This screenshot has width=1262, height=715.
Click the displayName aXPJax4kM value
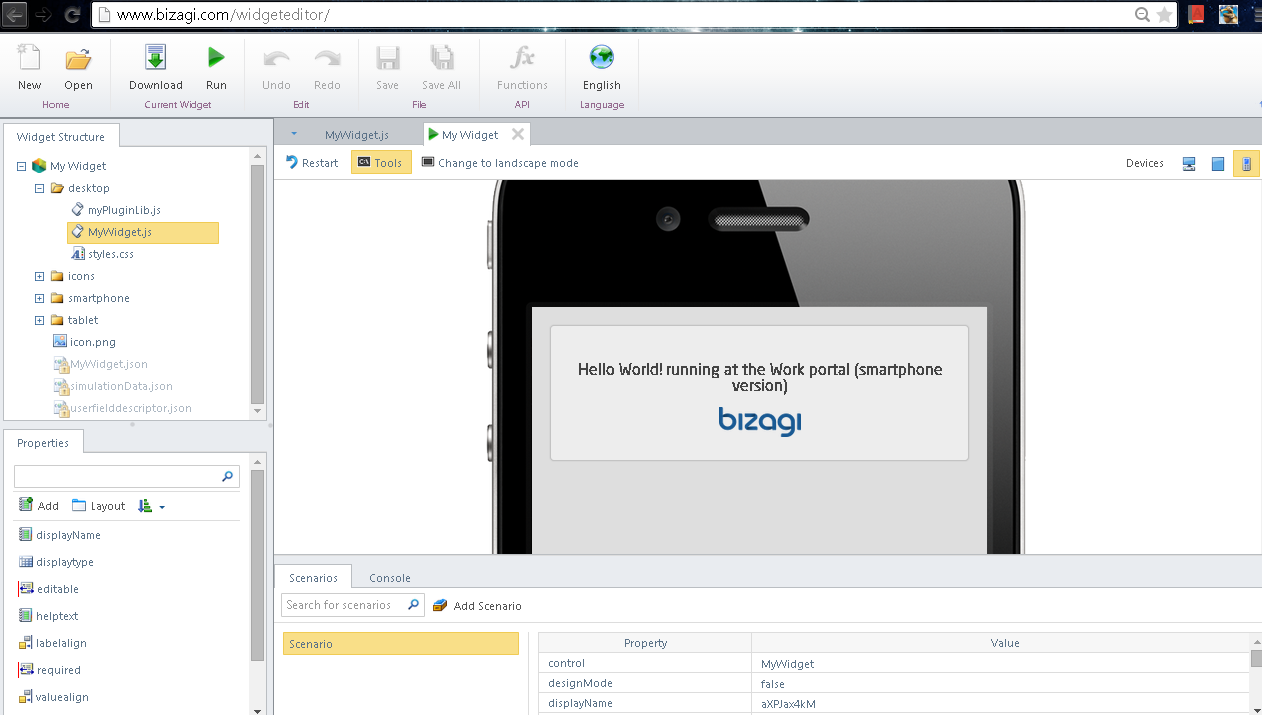(x=1000, y=704)
